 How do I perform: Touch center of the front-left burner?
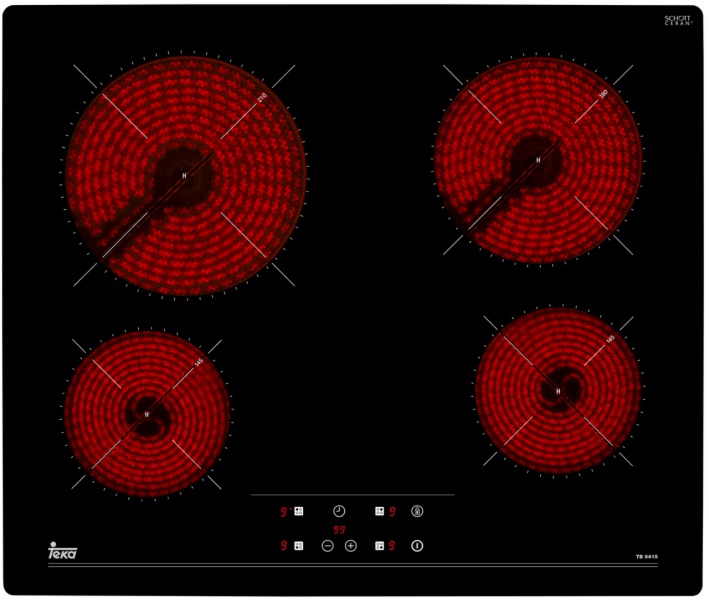pyautogui.click(x=147, y=414)
